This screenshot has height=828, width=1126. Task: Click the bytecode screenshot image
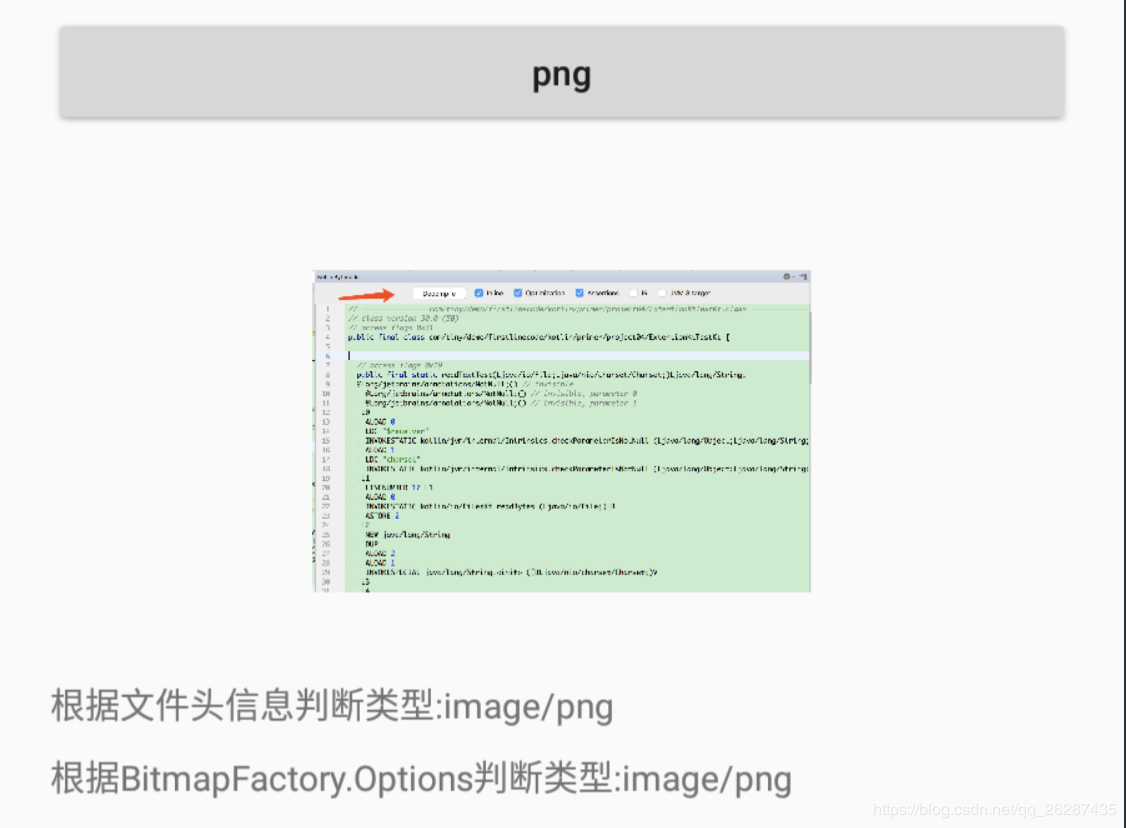[562, 430]
